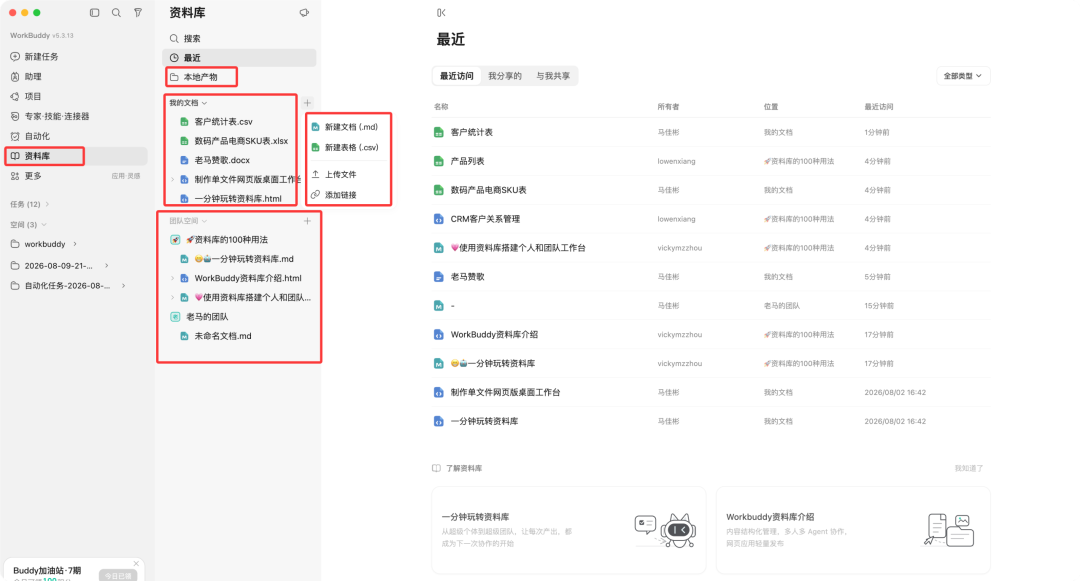Open 客户统计表.csv in the tree
The height and width of the screenshot is (581, 1080).
tap(223, 122)
